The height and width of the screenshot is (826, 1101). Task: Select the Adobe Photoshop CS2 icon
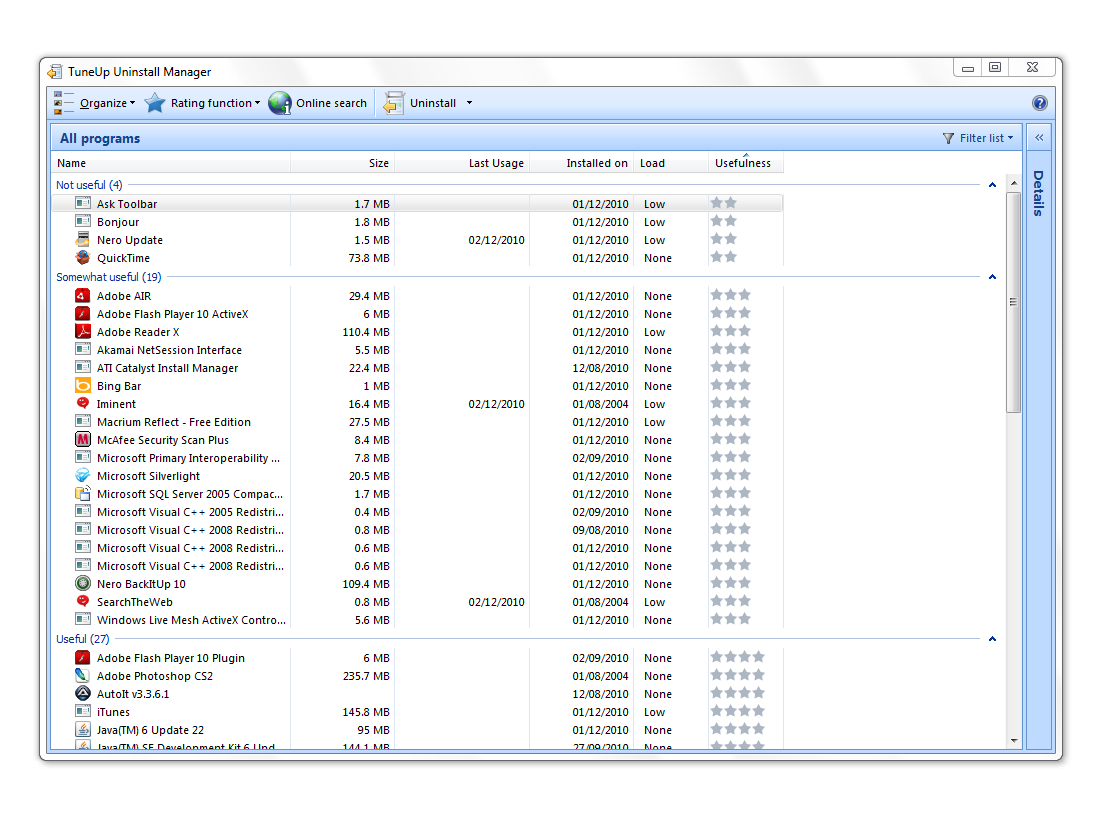tap(83, 676)
